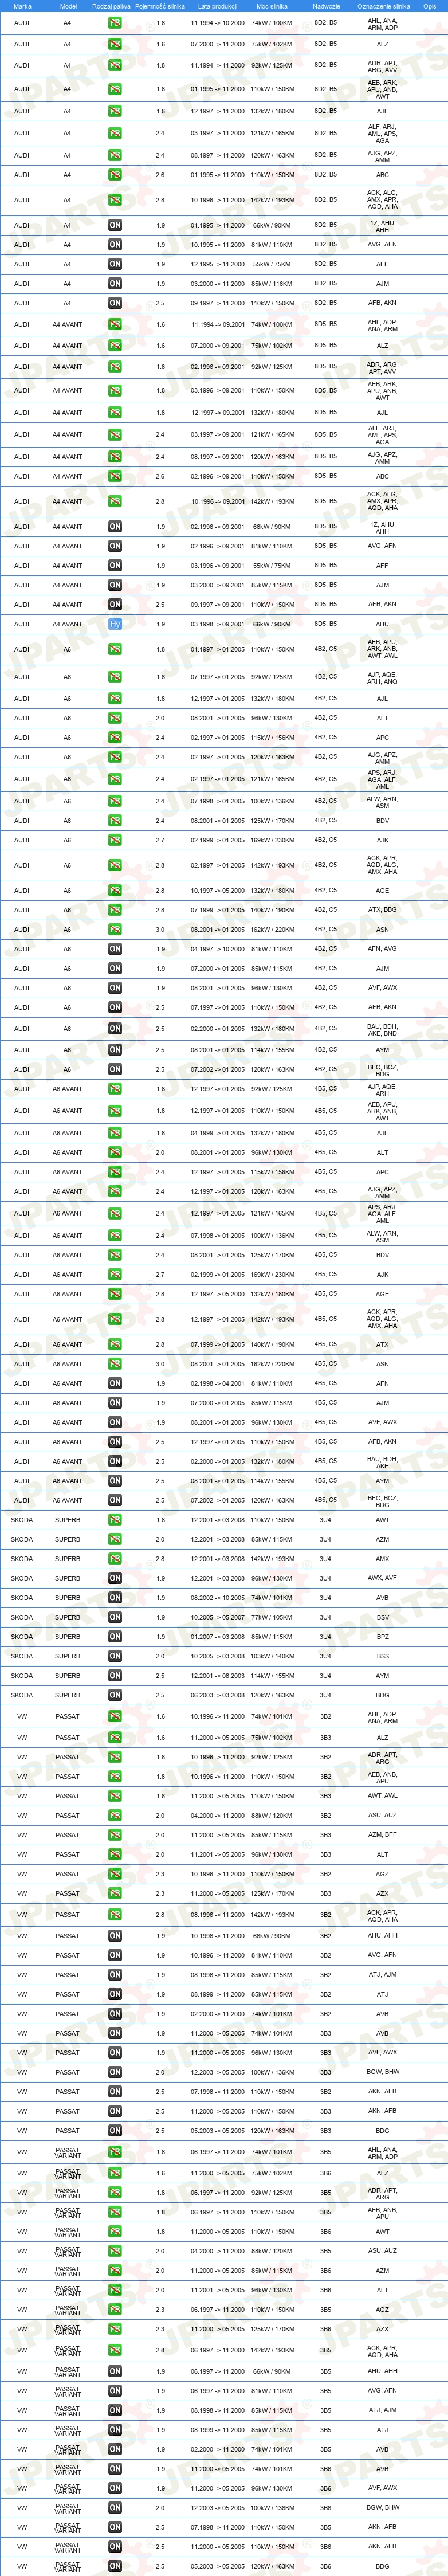Click the Nadwozie column header

point(326,6)
